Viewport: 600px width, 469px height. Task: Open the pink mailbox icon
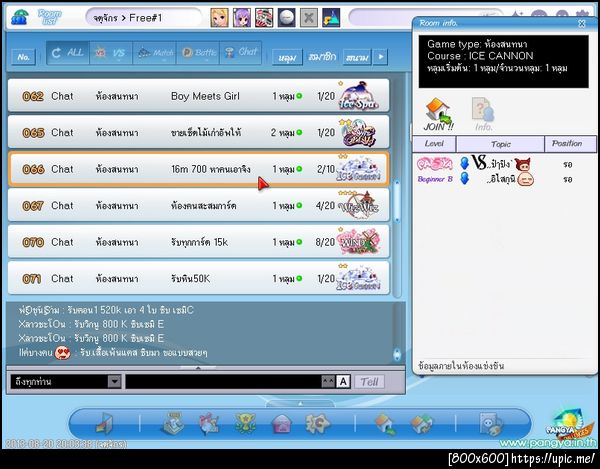click(x=281, y=425)
